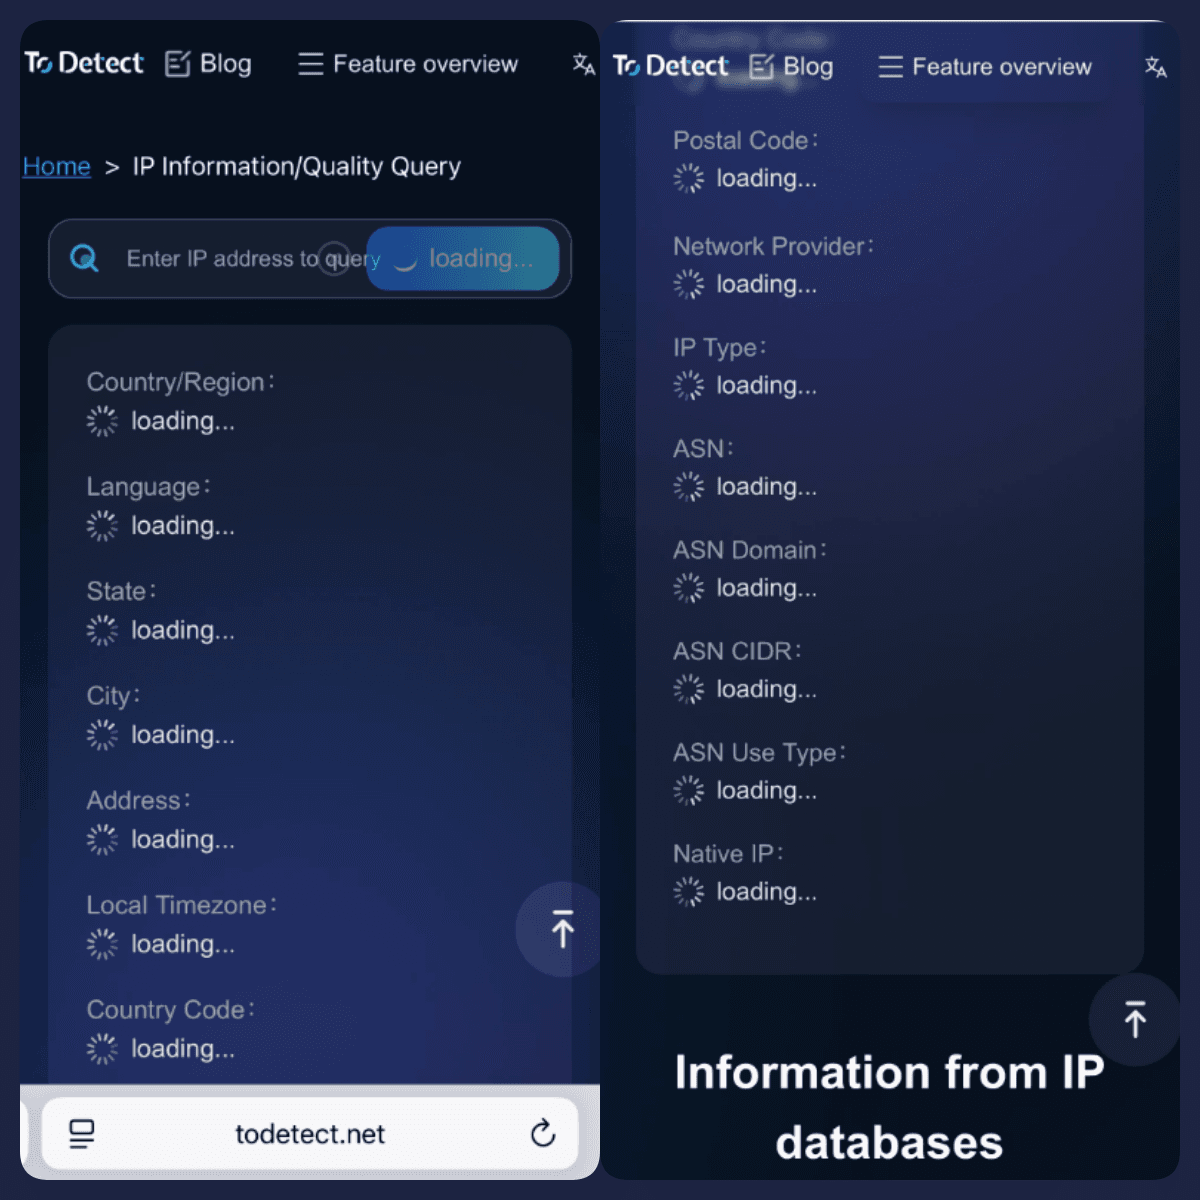
Task: Click the ToDetect logo in right panel
Action: click(670, 67)
